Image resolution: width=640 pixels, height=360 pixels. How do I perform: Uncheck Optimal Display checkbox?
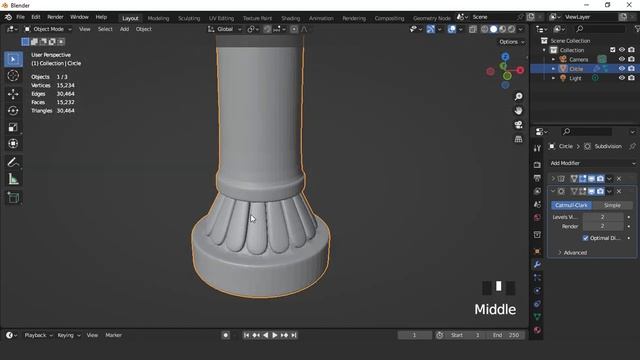[x=585, y=238]
